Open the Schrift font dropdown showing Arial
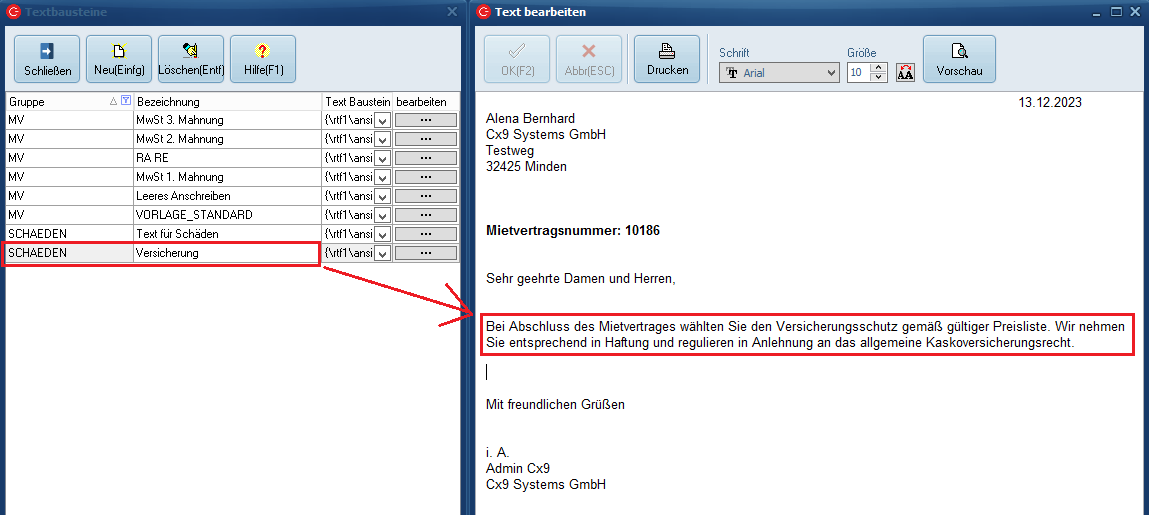 [x=779, y=72]
